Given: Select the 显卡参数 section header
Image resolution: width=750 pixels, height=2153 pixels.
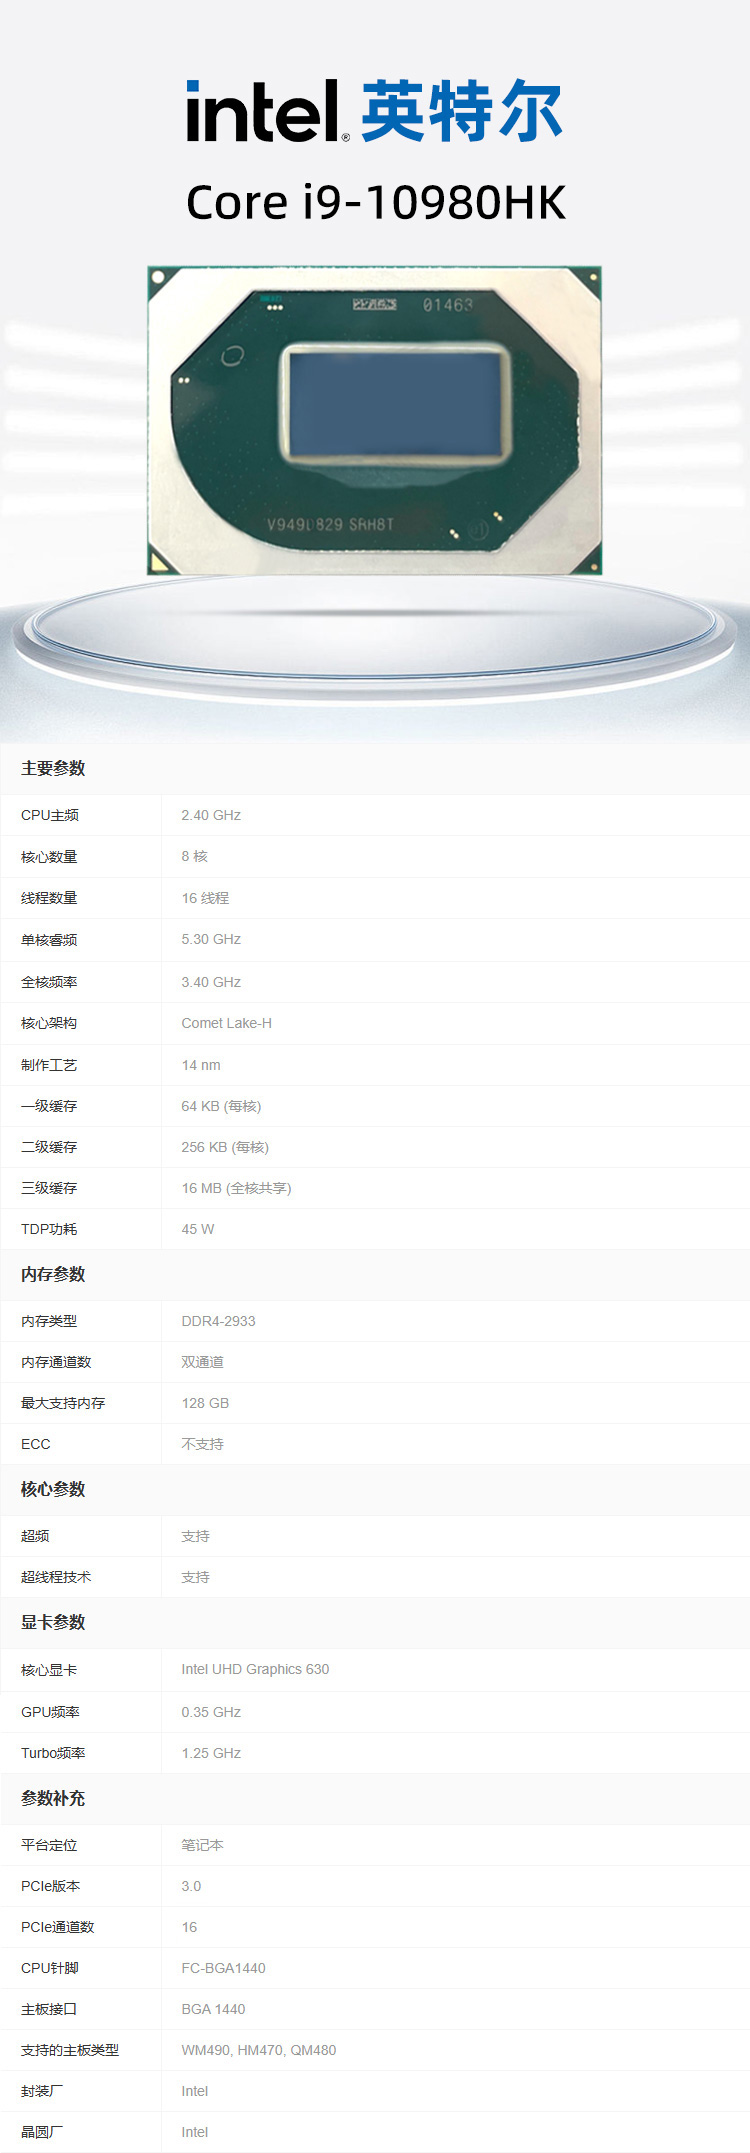Looking at the screenshot, I should [53, 1622].
